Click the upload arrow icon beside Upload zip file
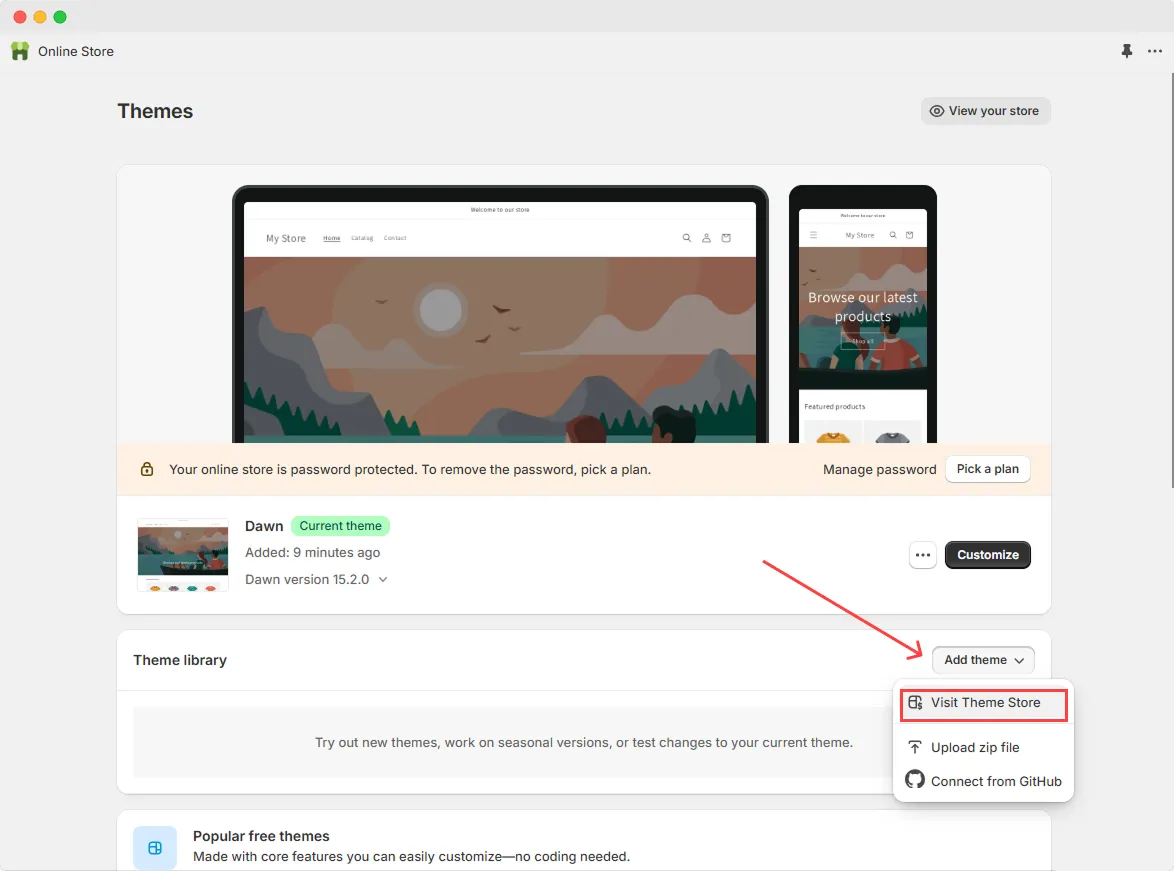The height and width of the screenshot is (871, 1174). 914,747
